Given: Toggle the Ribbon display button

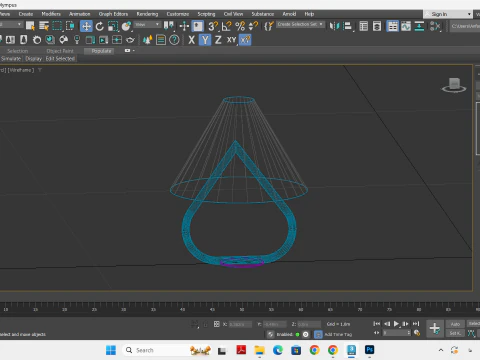Looking at the screenshot, I should tap(393, 26).
